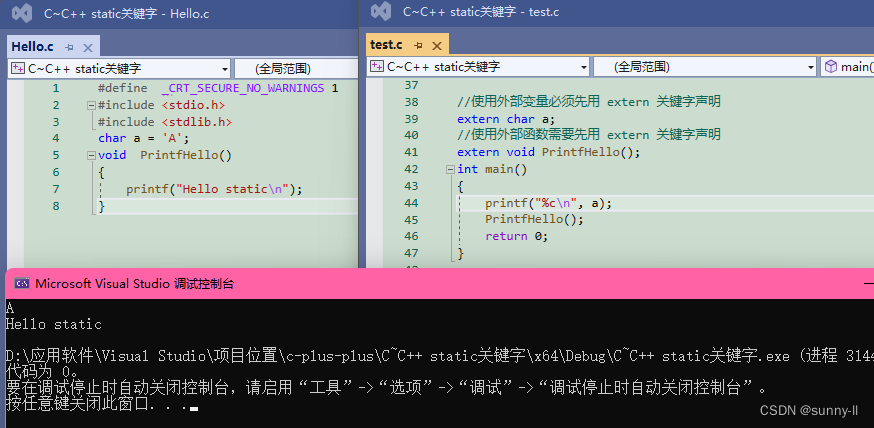
Task: Close the test.c tab
Action: (436, 45)
